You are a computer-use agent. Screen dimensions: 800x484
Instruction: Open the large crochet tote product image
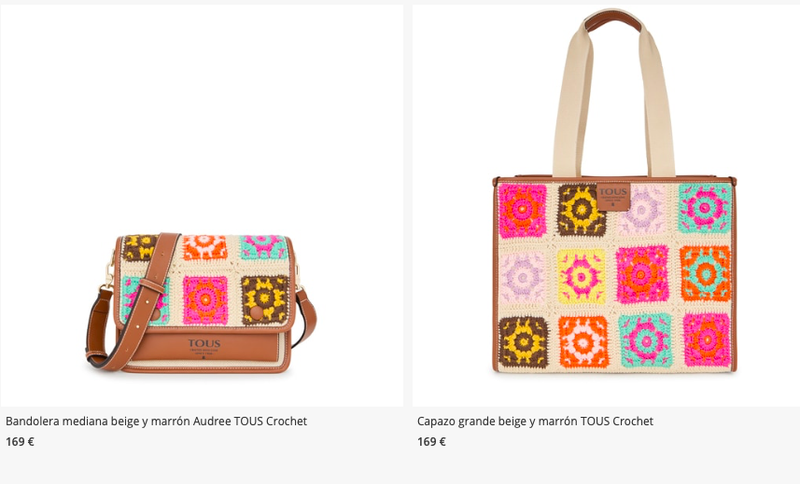click(x=606, y=206)
